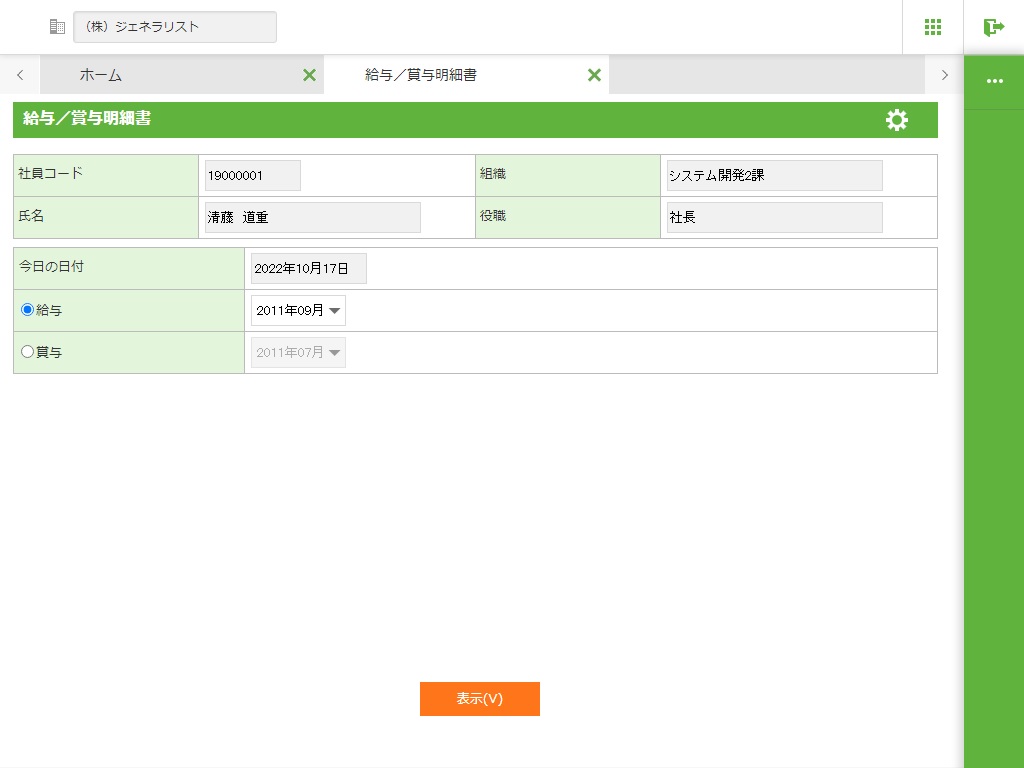Click the (株) ジェネラリスト company field
Image resolution: width=1024 pixels, height=768 pixels.
tap(175, 27)
